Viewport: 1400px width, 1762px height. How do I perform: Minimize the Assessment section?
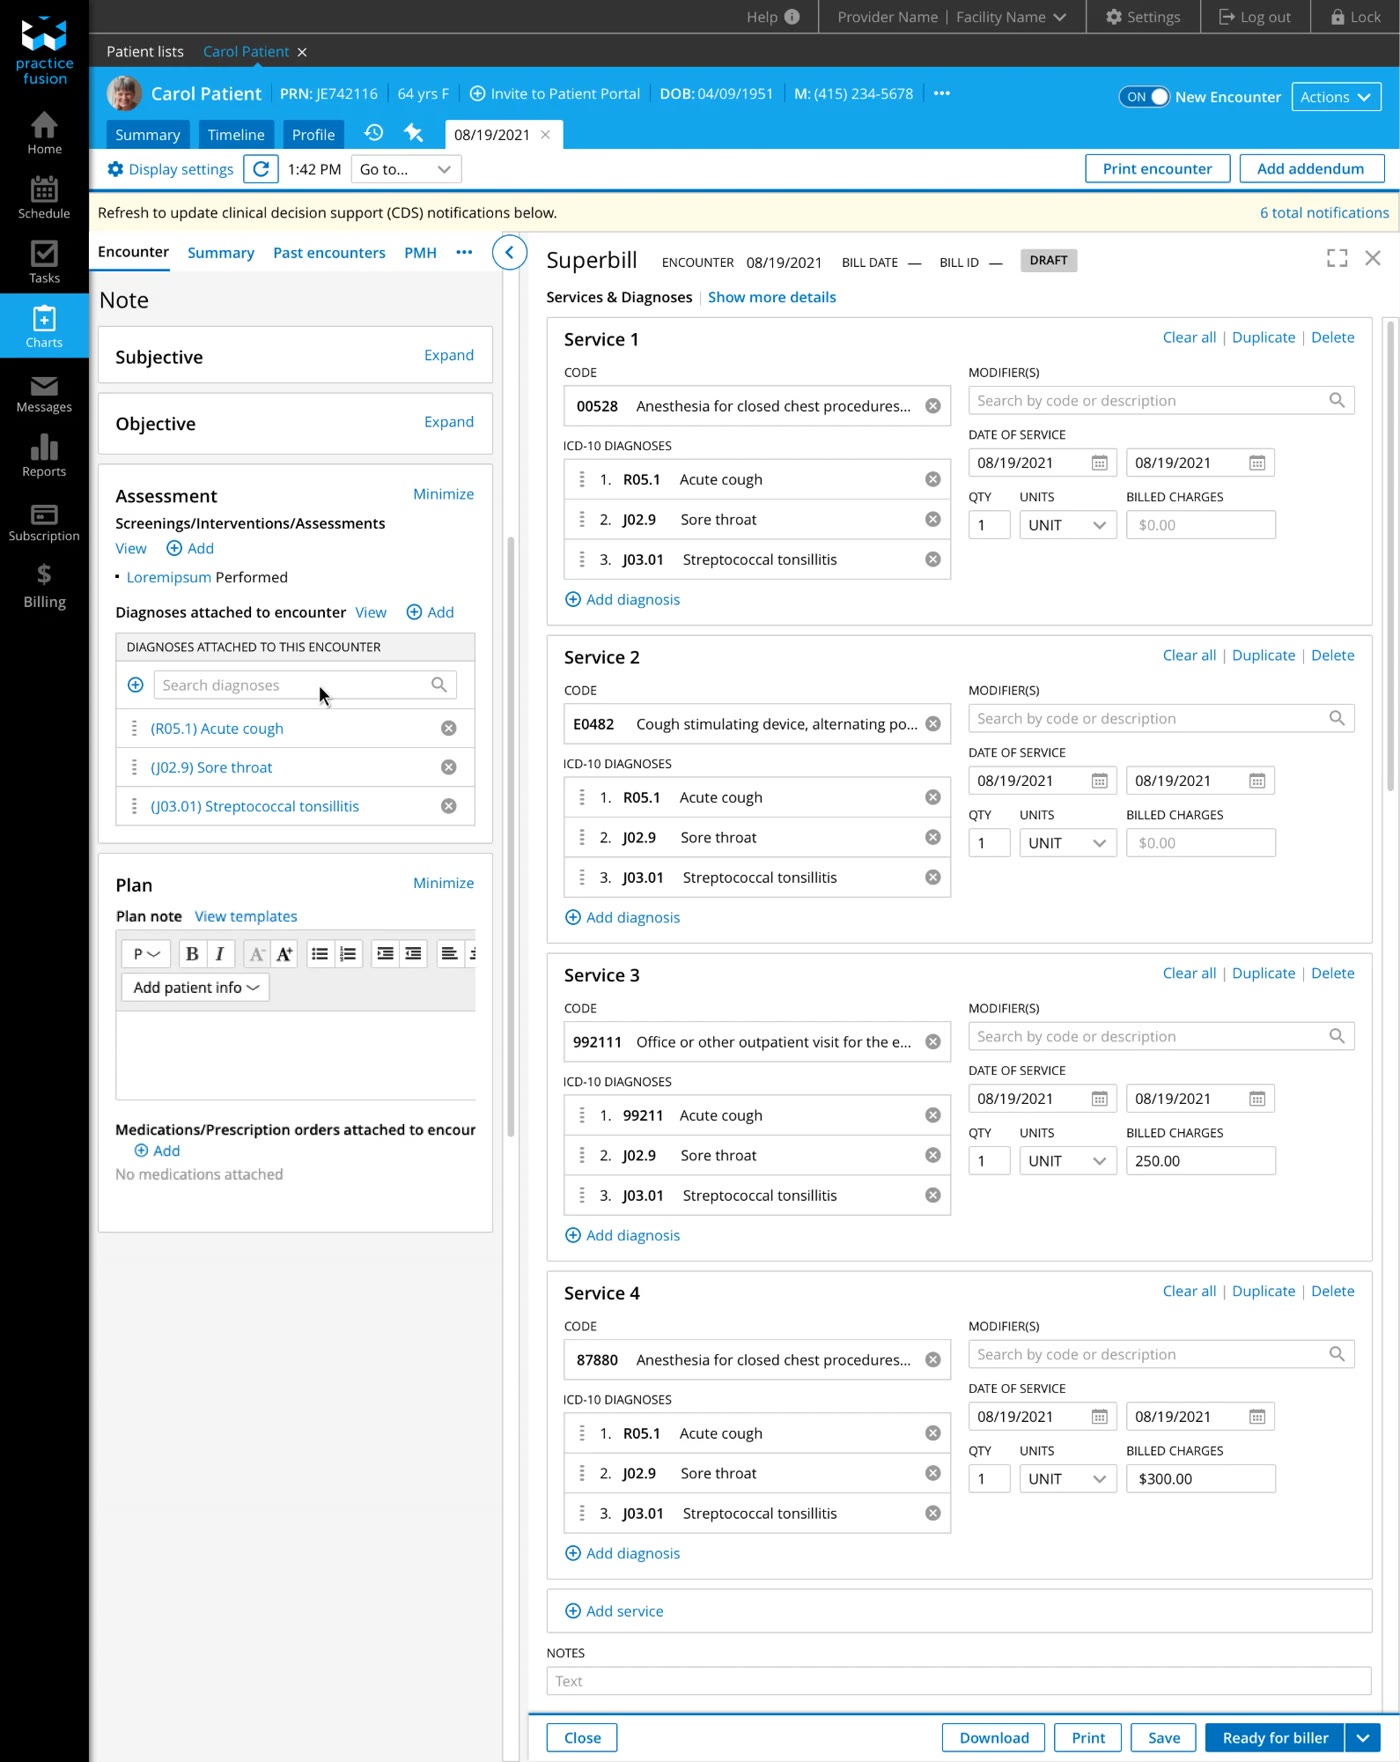coord(443,494)
